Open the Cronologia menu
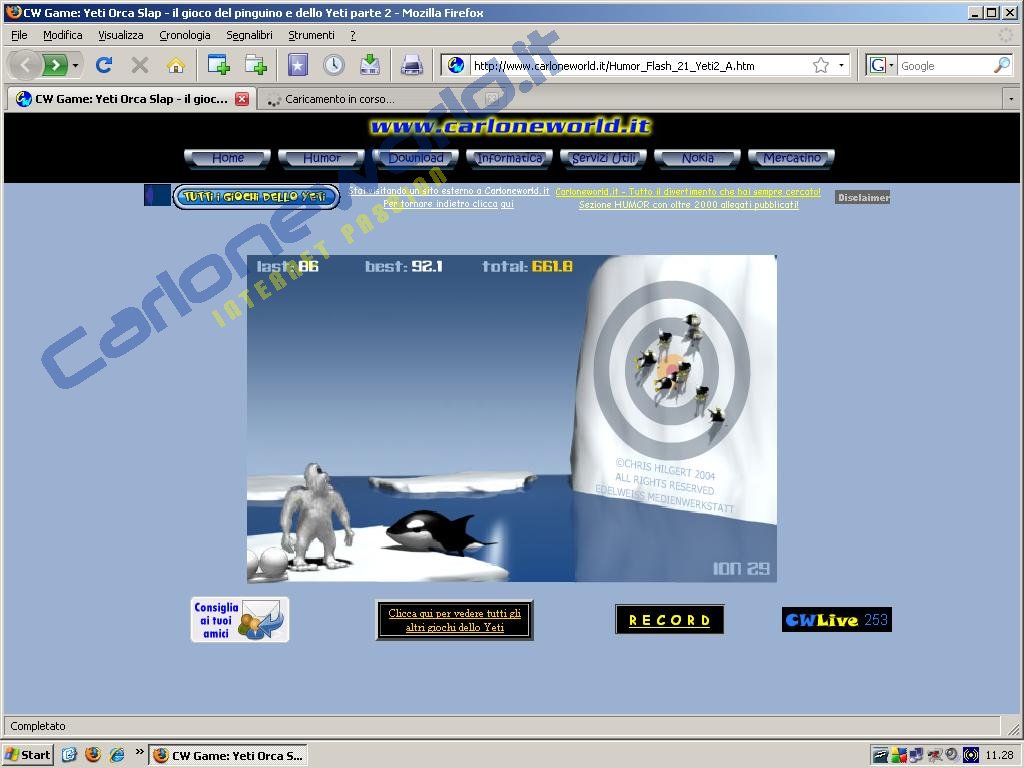1024x768 pixels. tap(185, 35)
